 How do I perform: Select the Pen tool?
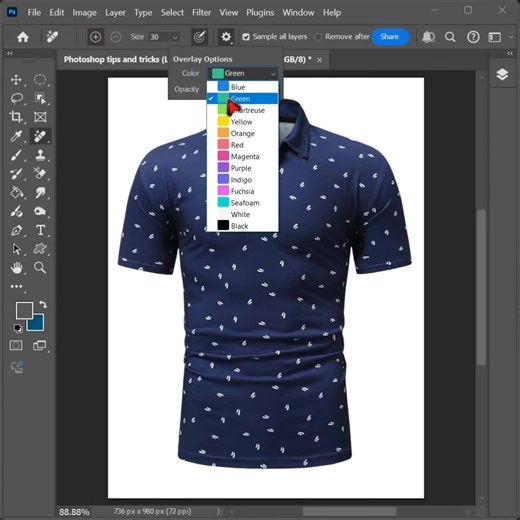(16, 230)
